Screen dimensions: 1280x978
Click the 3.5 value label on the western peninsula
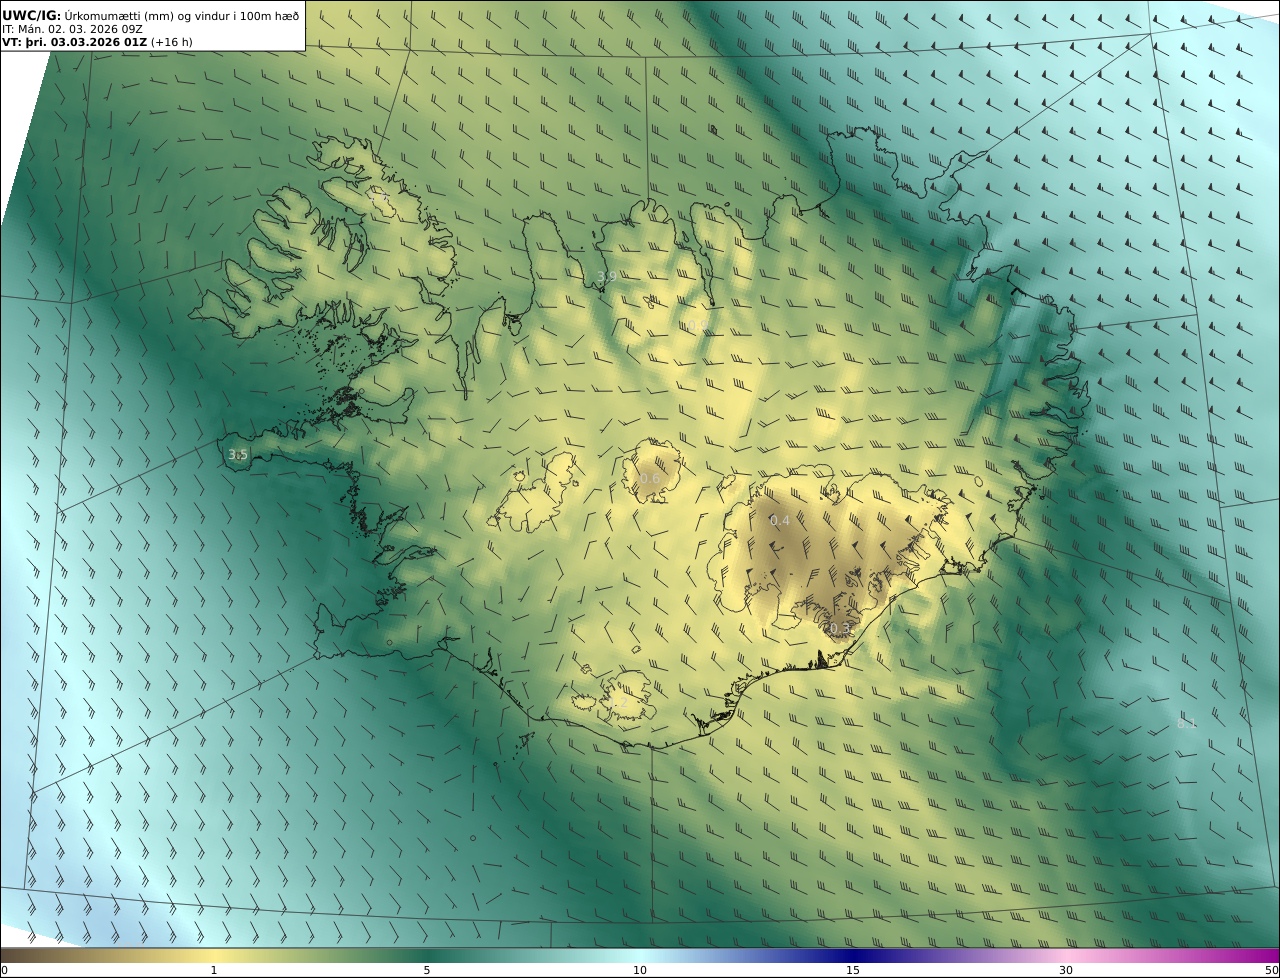click(238, 455)
